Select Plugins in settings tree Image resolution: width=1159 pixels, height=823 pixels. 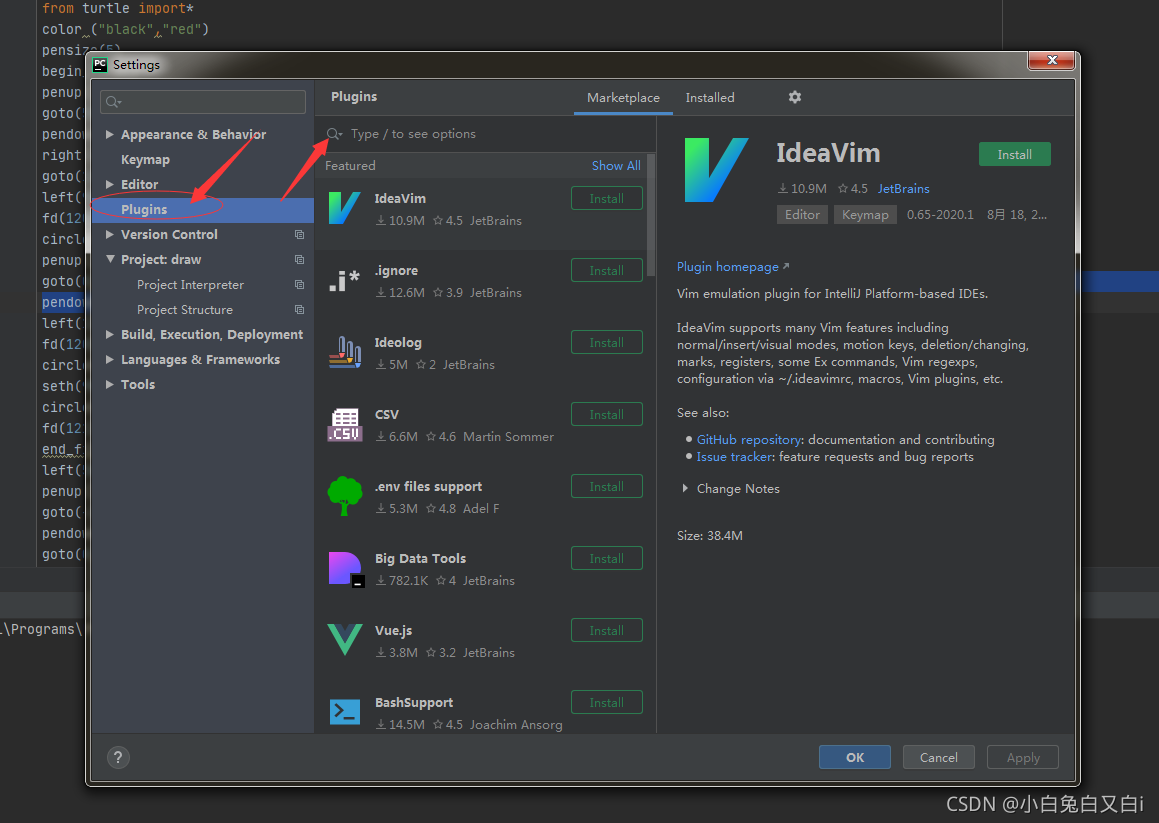(203, 209)
